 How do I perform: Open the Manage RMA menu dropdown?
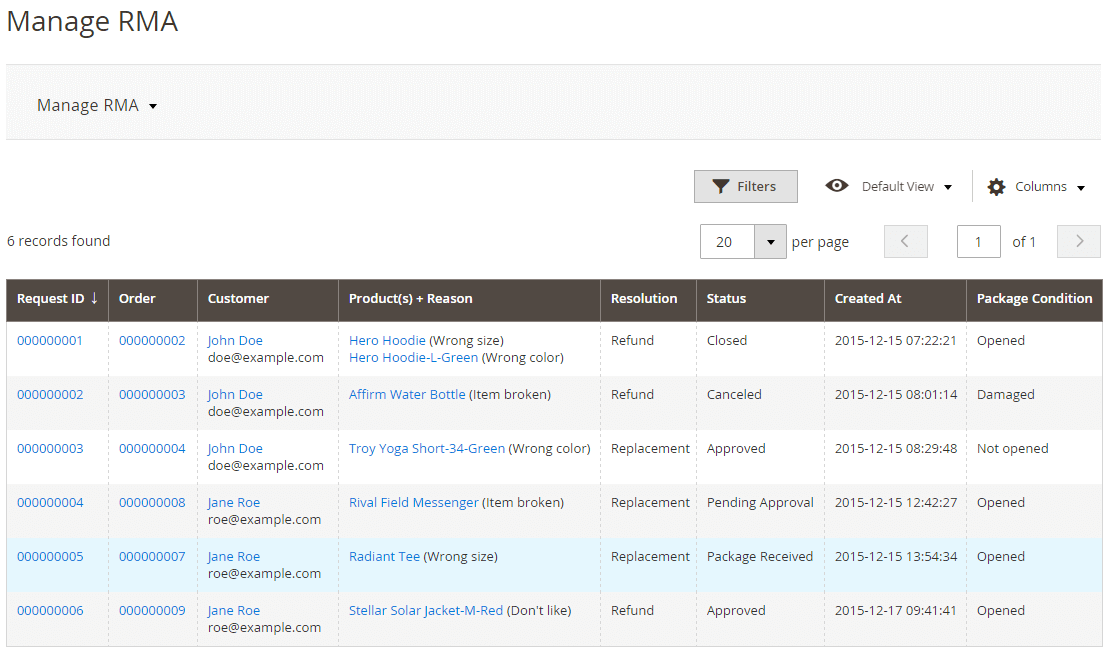pyautogui.click(x=153, y=107)
